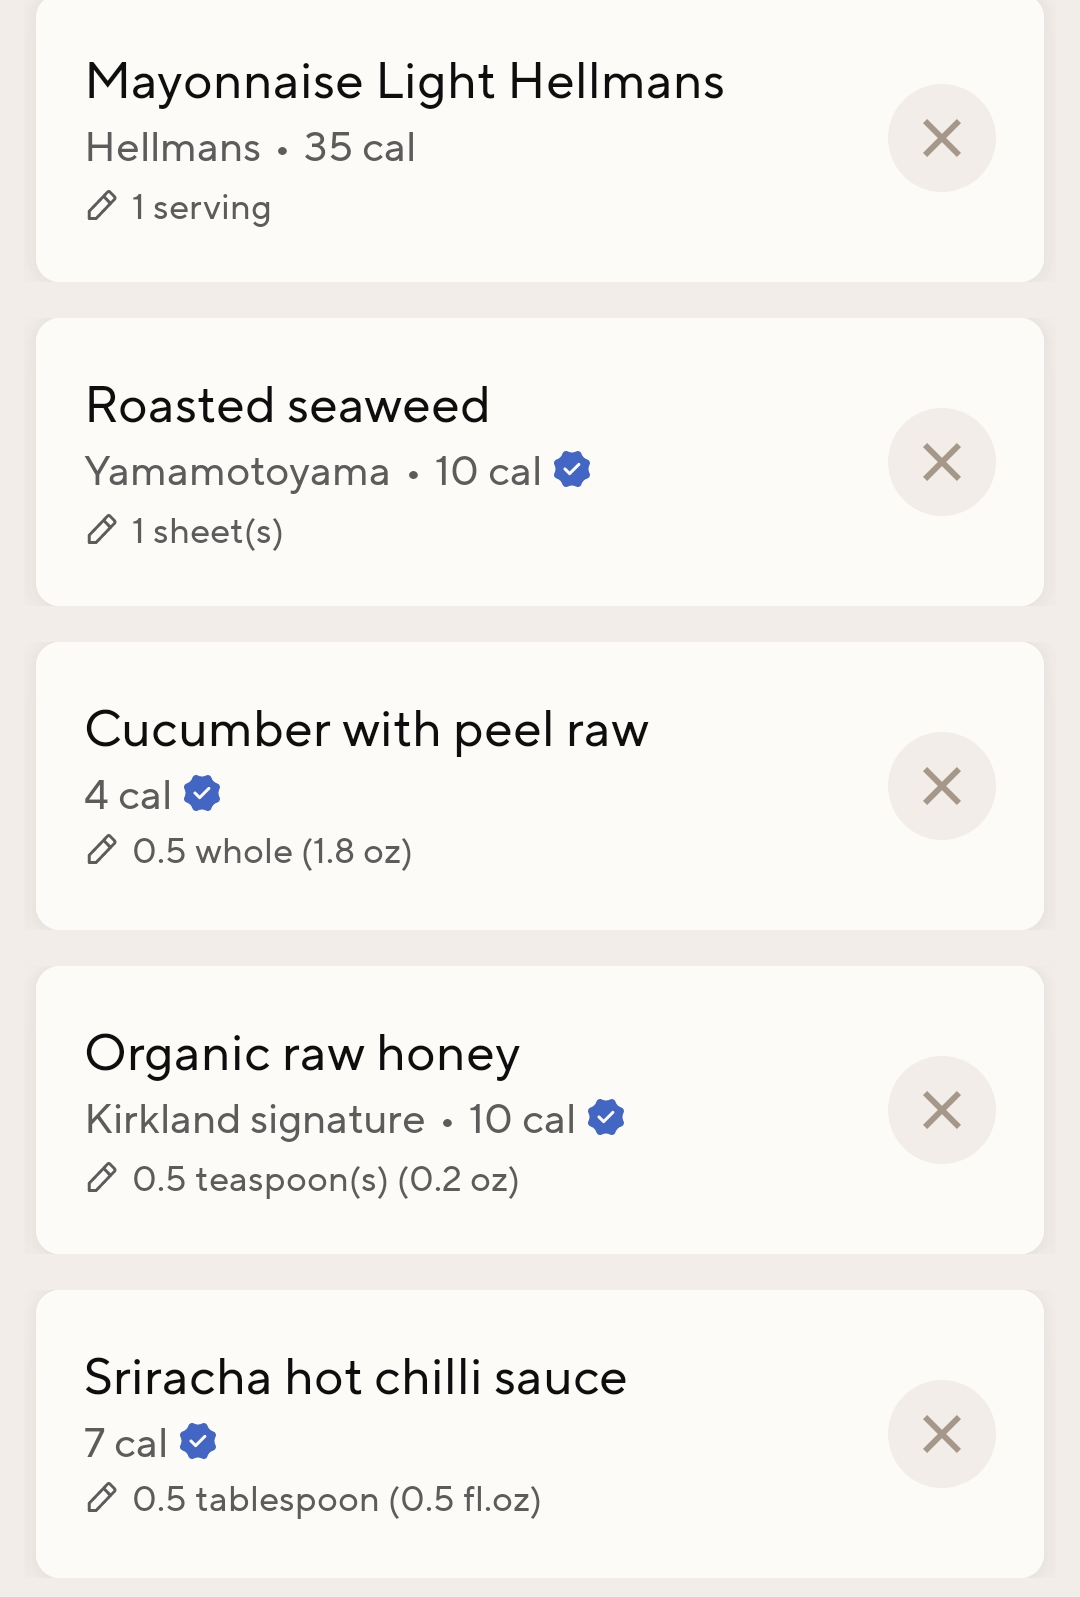Remove Mayonnaise Light Hellmans with X icon
This screenshot has height=1597, width=1080.
tap(941, 138)
